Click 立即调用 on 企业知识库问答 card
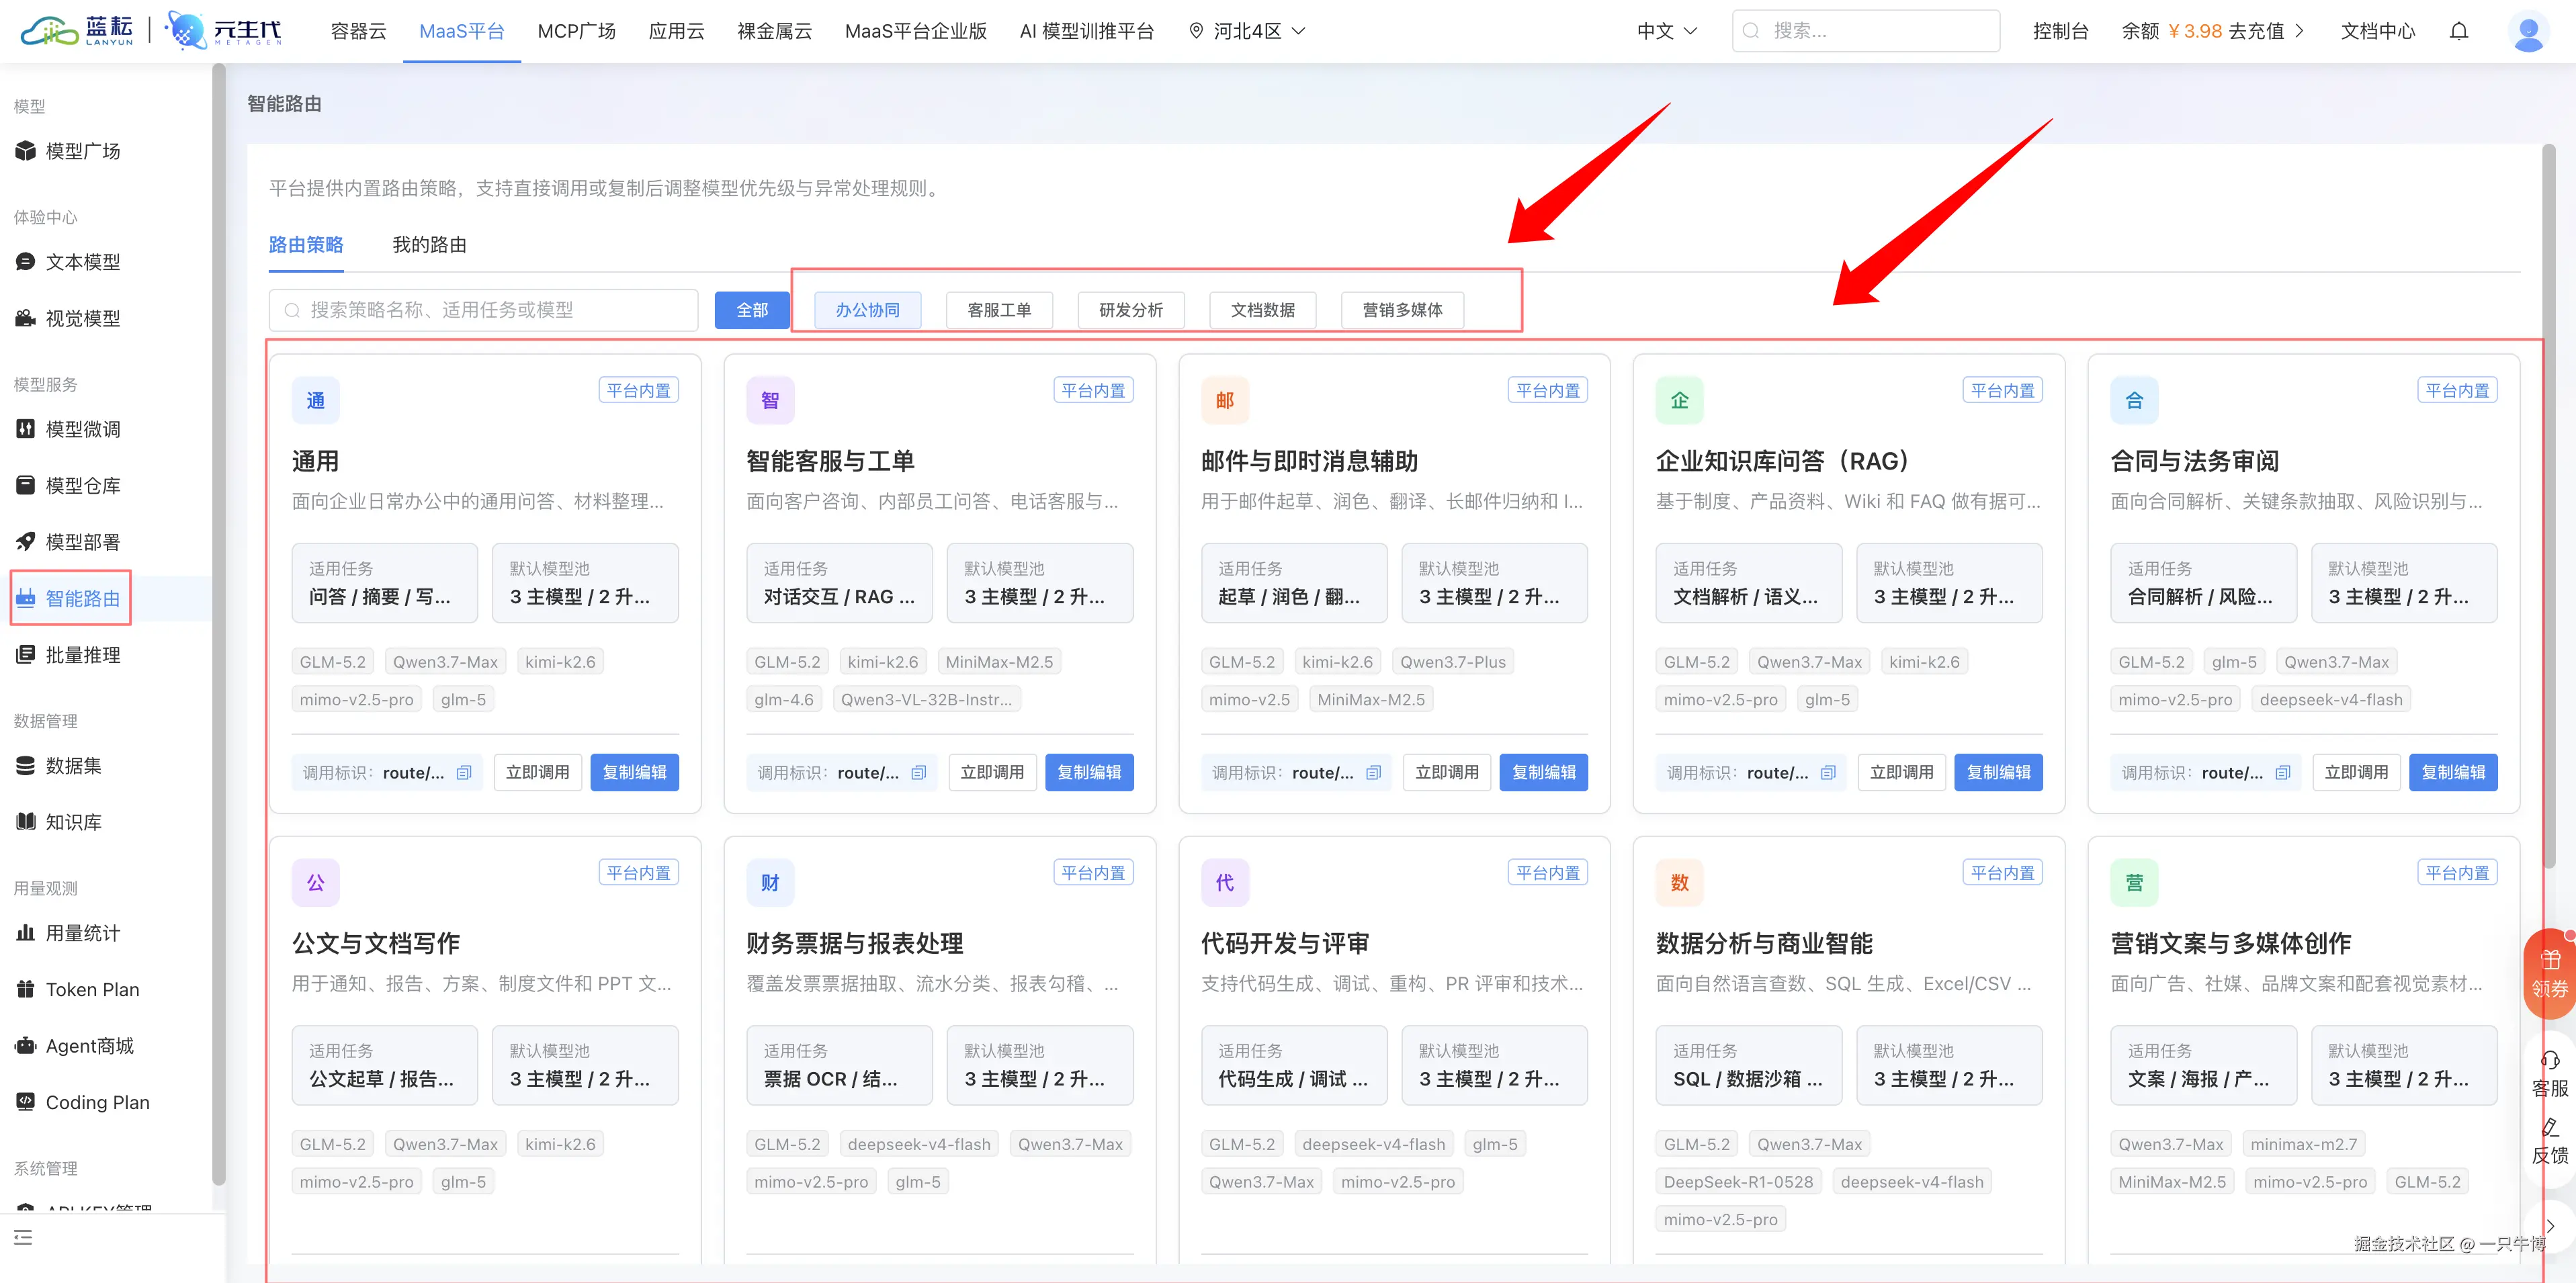This screenshot has height=1283, width=2576. point(1902,773)
